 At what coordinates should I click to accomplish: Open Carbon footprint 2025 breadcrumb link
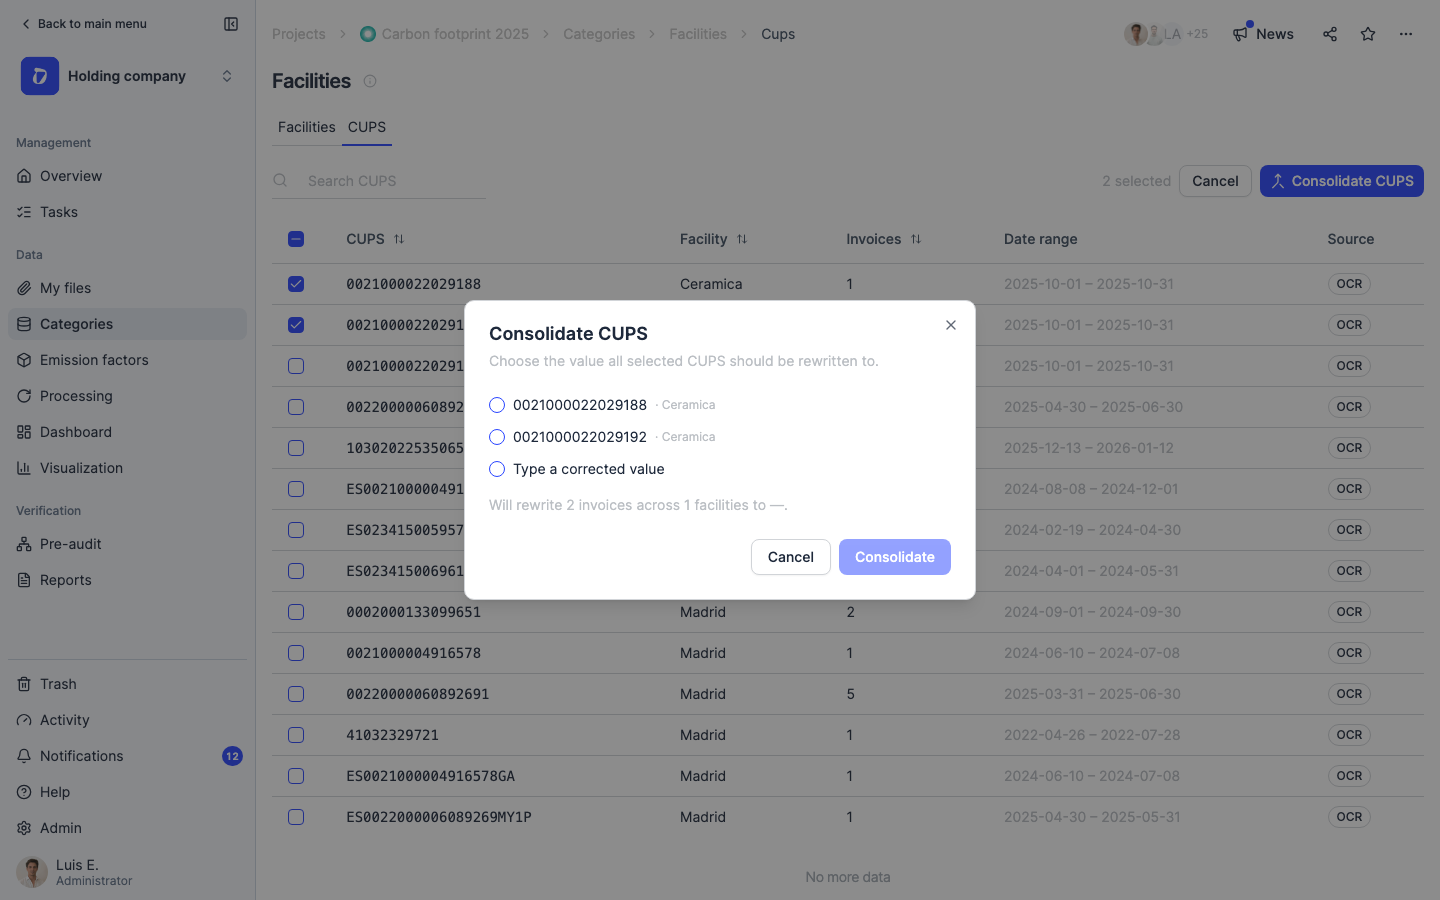click(455, 34)
